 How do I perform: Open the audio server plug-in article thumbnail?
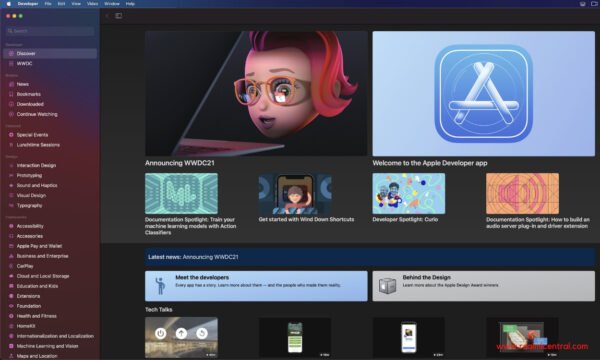click(522, 194)
